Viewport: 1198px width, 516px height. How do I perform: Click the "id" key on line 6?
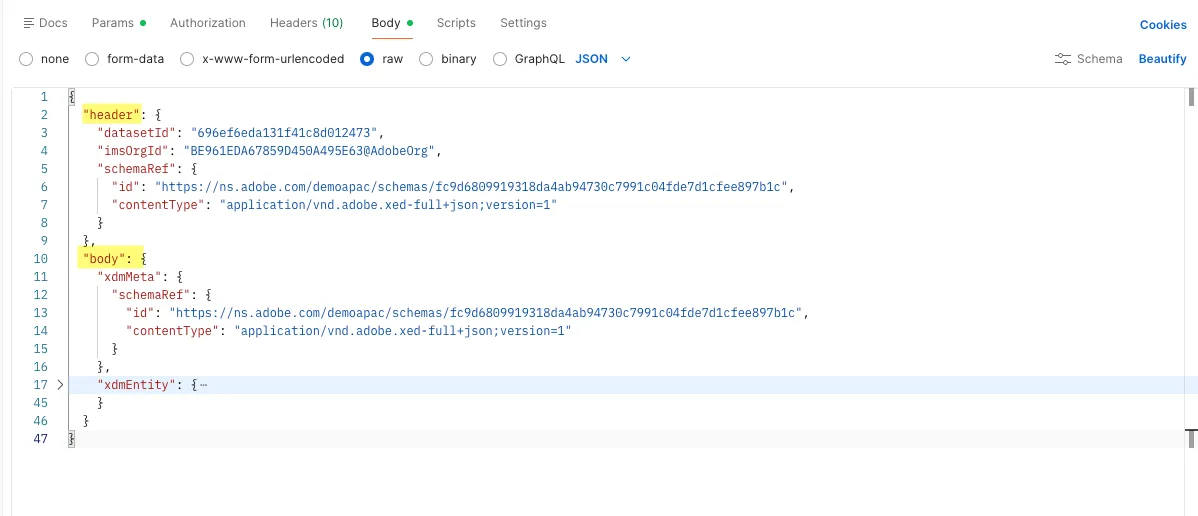click(x=126, y=187)
